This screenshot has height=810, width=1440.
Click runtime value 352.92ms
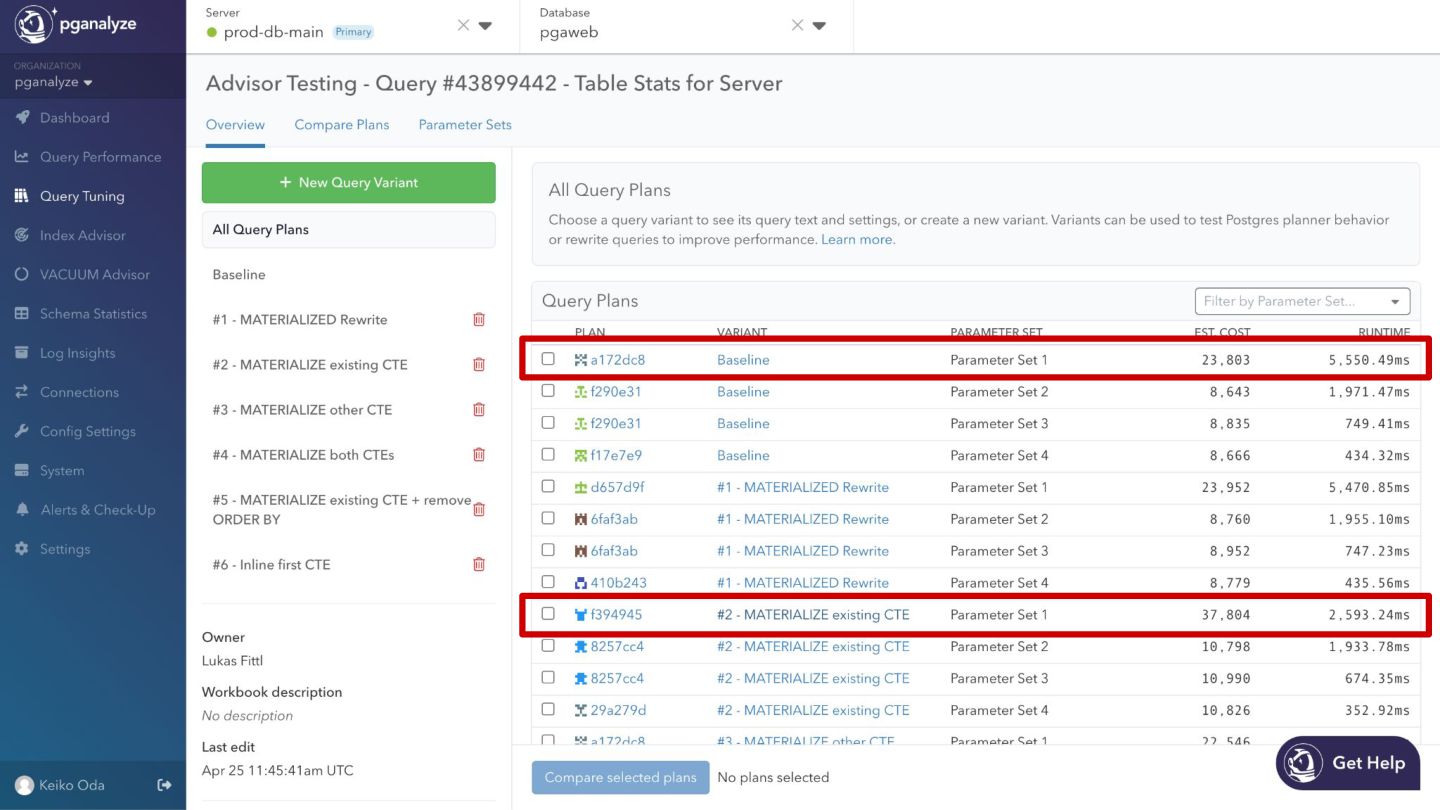point(1377,711)
